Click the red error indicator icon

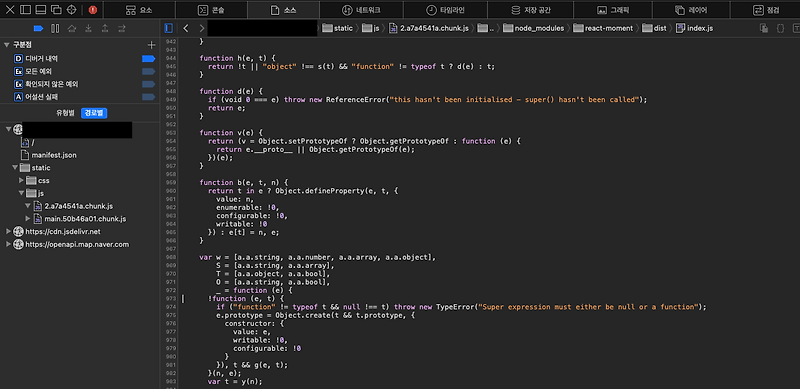point(92,10)
